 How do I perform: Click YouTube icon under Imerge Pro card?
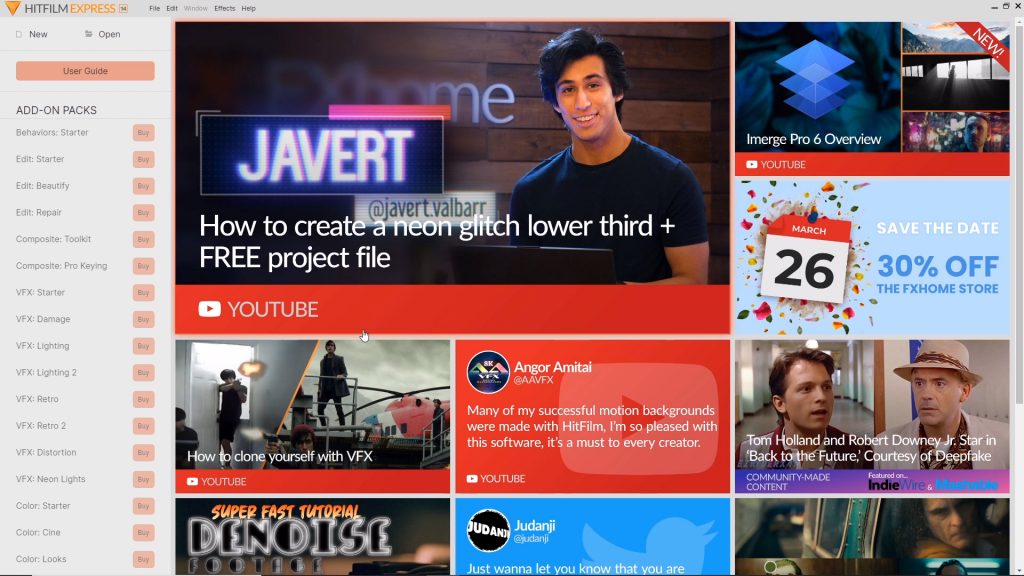point(752,165)
